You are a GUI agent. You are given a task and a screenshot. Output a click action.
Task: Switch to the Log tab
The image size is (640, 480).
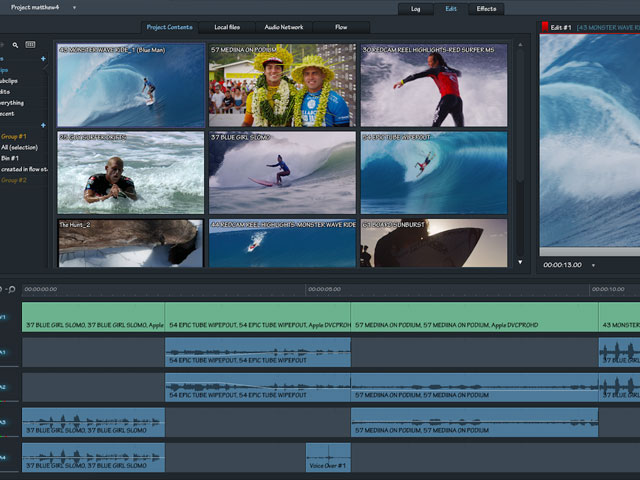416,9
